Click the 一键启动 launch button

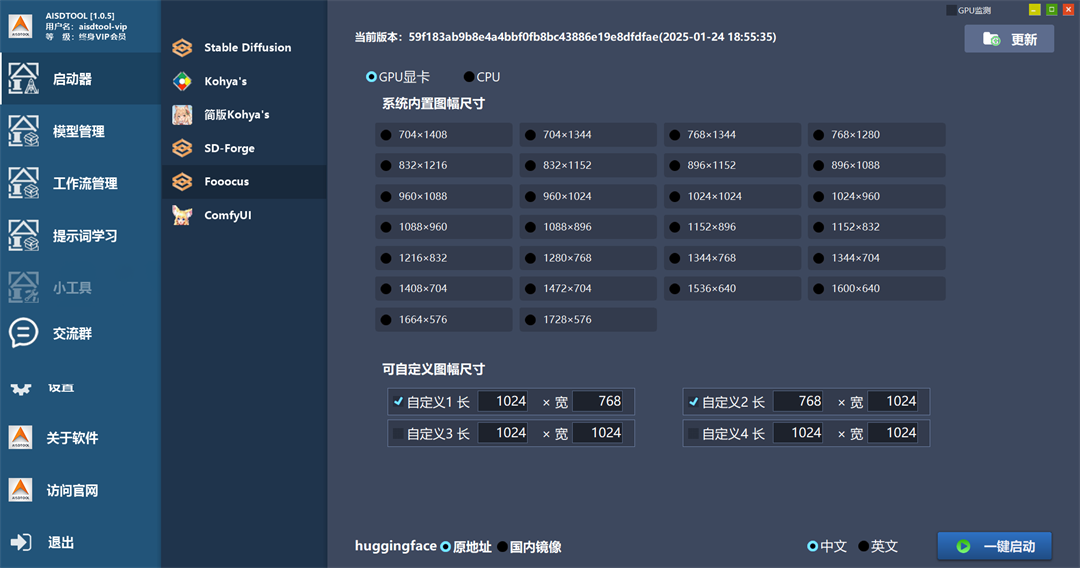tap(994, 546)
